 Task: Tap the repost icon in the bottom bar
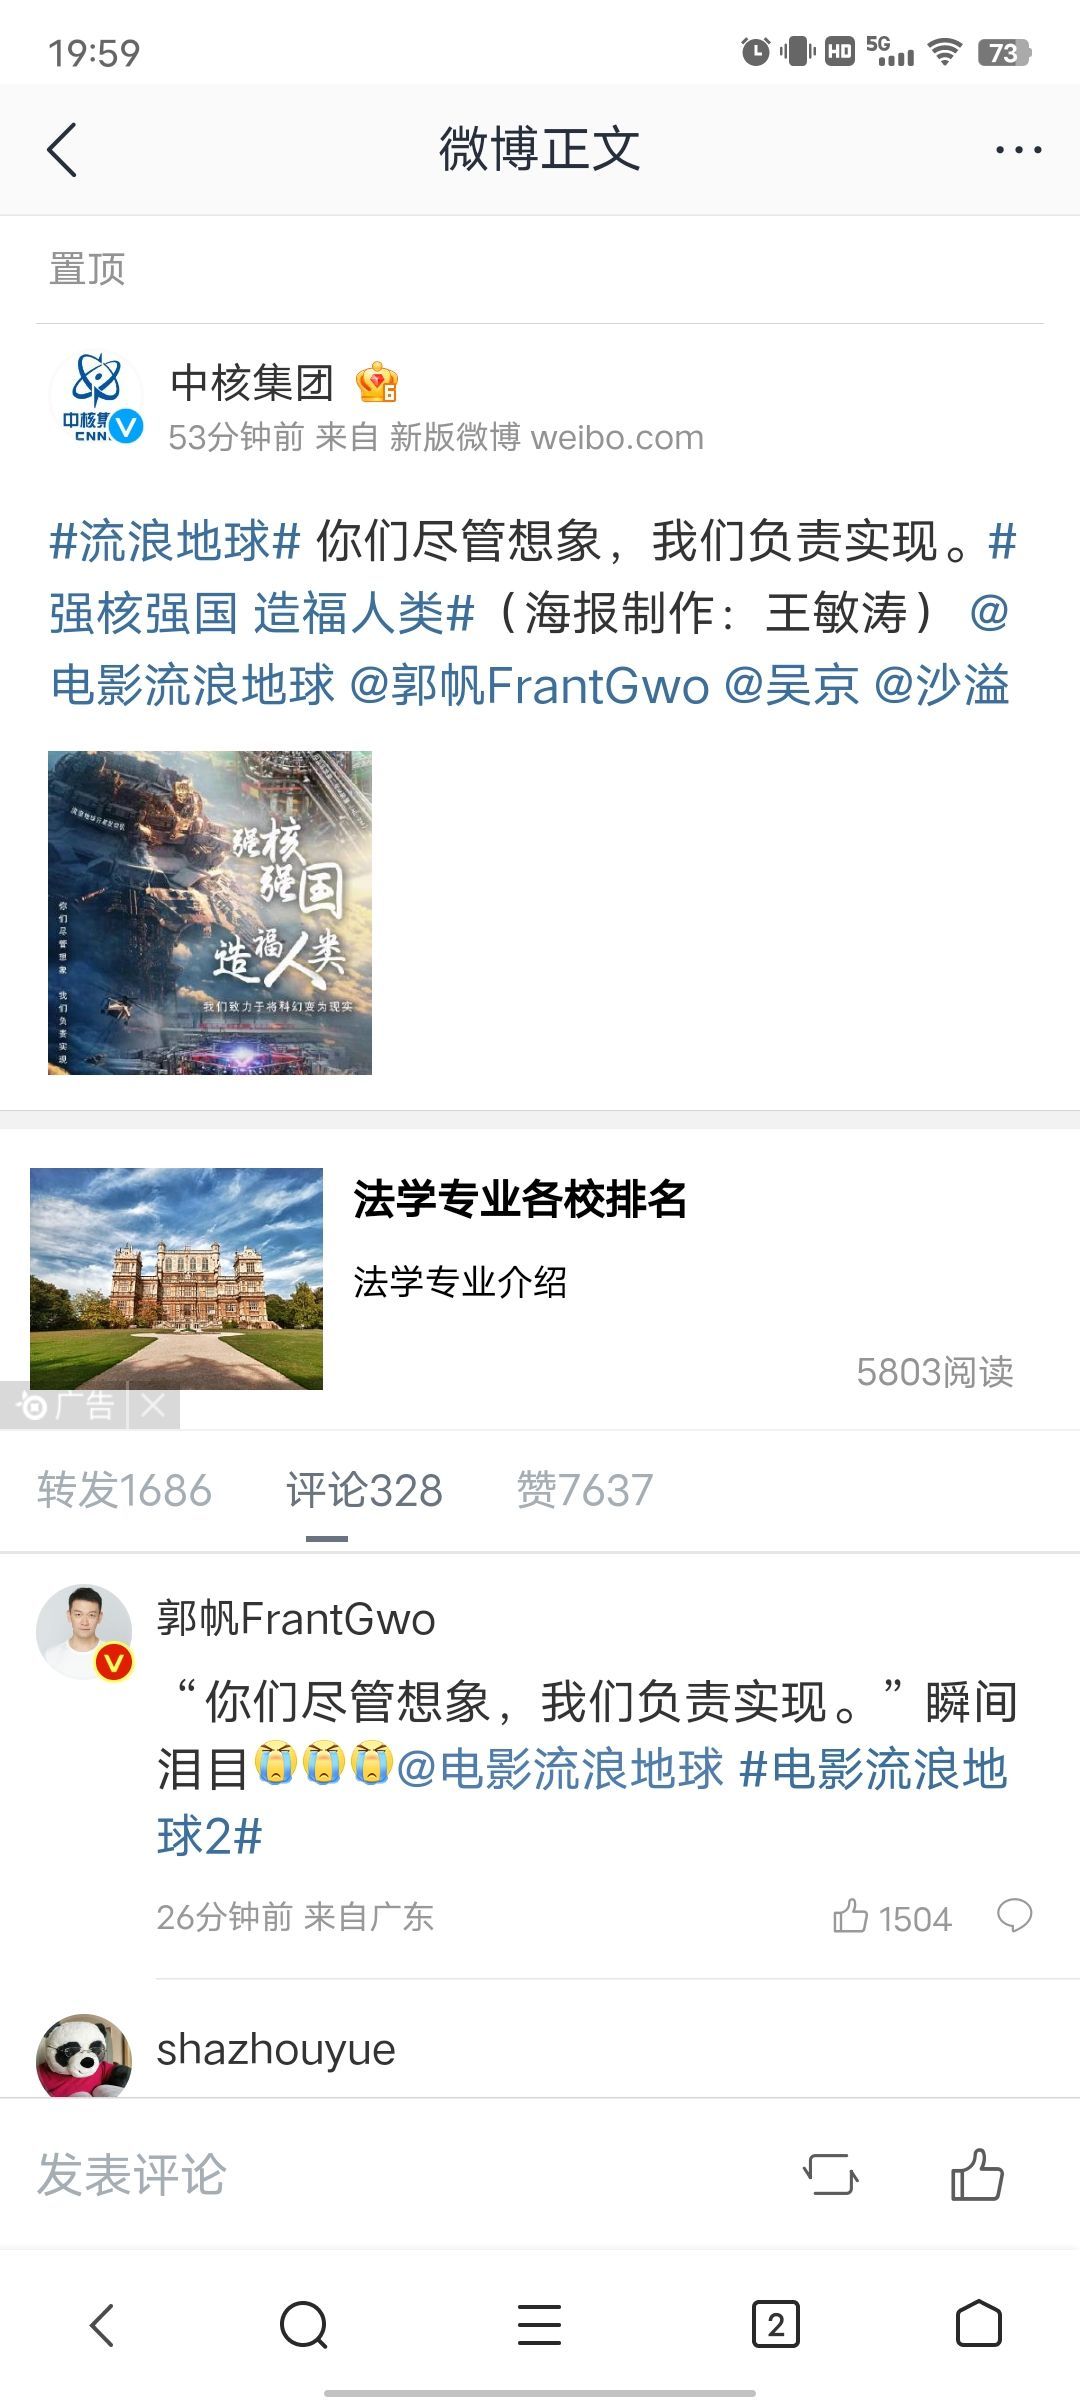coord(831,2174)
